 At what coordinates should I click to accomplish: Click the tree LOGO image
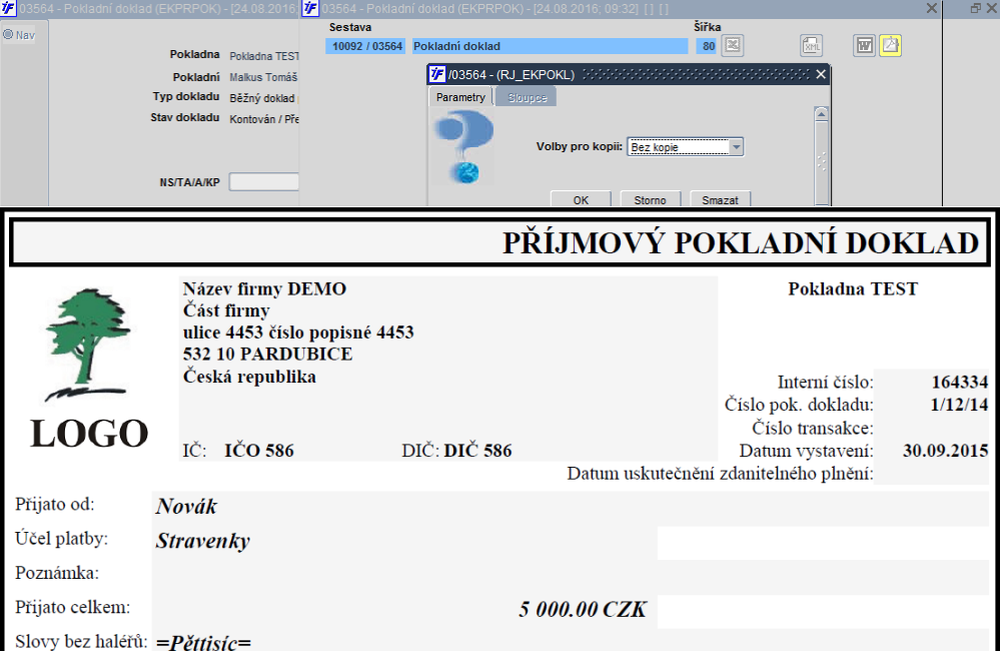coord(89,367)
